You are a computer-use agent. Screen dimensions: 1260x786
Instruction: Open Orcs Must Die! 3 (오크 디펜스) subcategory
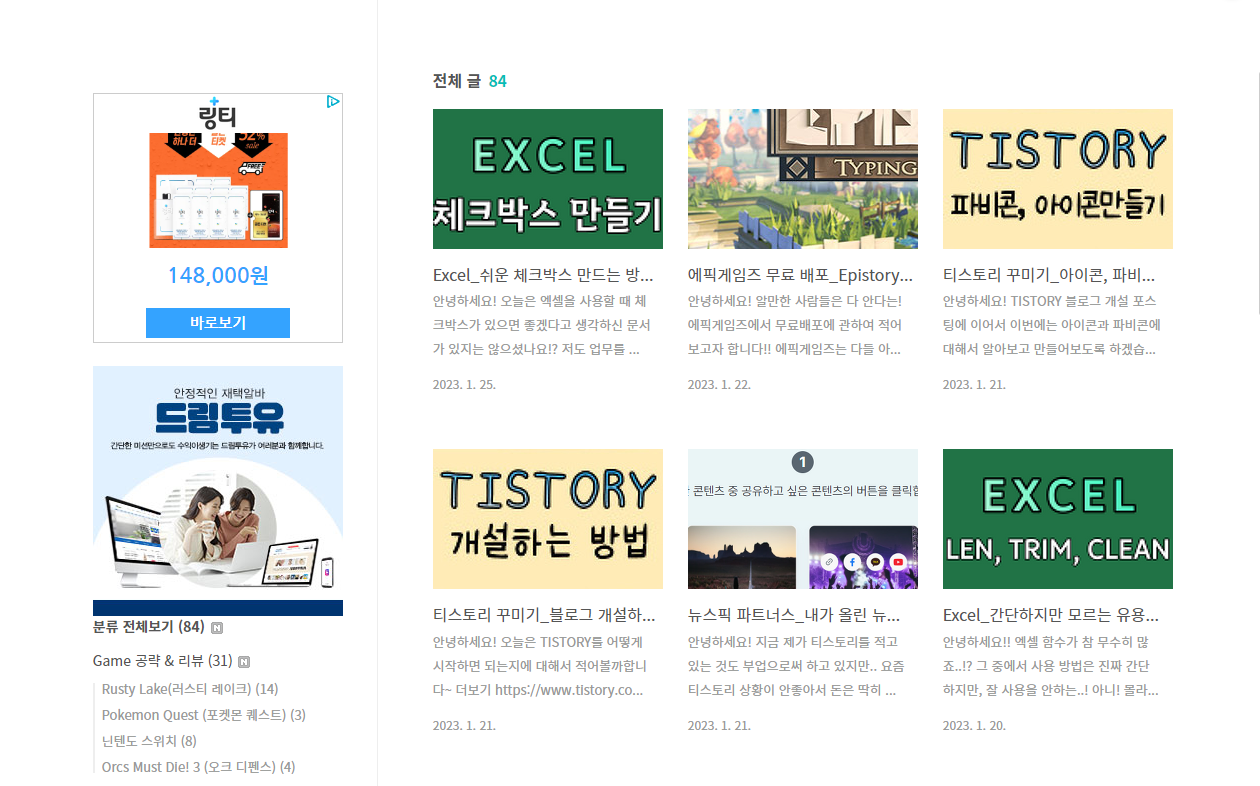199,767
